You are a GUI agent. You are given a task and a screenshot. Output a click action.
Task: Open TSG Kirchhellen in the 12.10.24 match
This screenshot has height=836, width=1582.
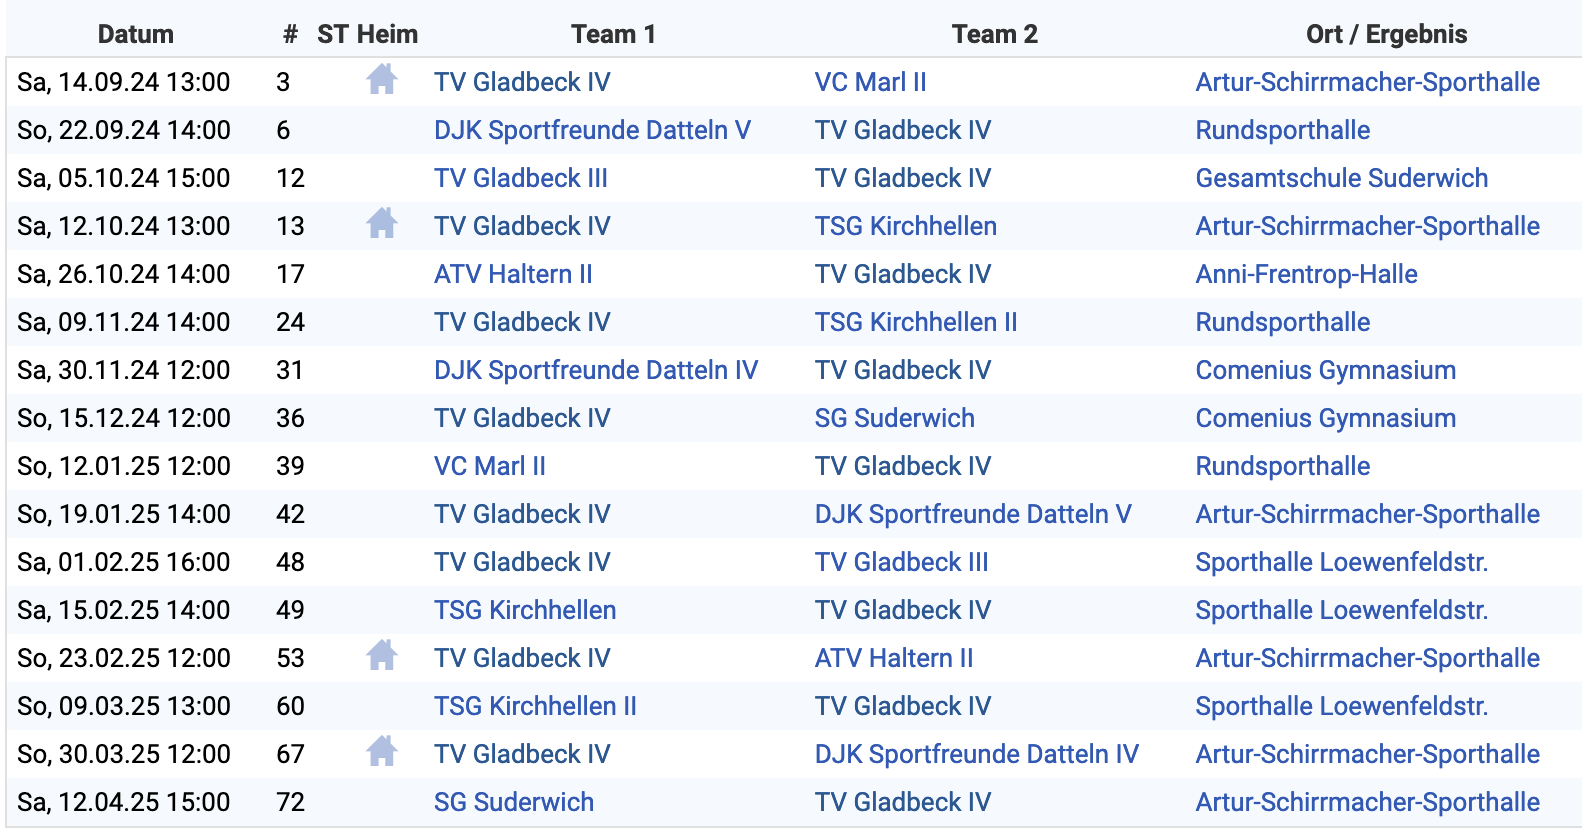click(x=905, y=226)
